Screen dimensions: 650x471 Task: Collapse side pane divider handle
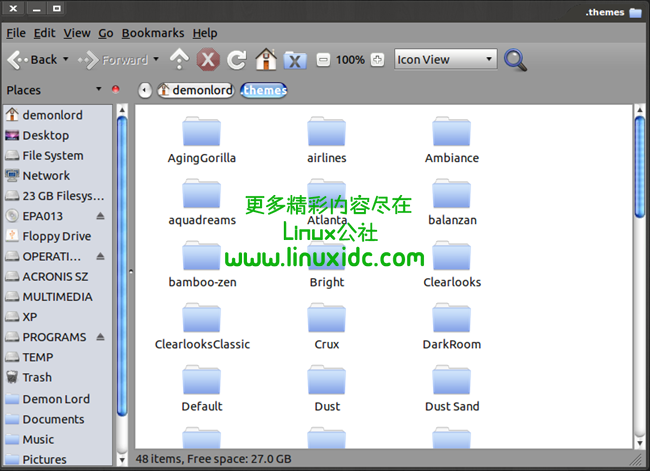131,272
